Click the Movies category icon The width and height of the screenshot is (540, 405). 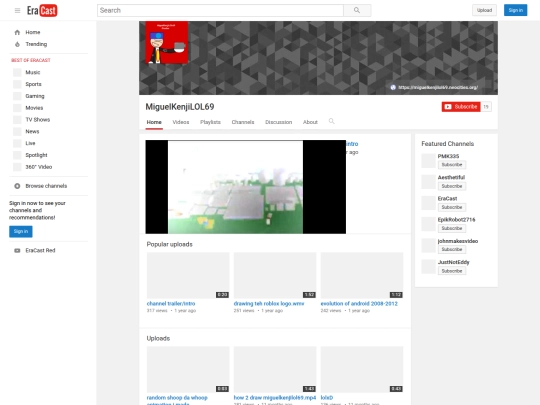17,108
